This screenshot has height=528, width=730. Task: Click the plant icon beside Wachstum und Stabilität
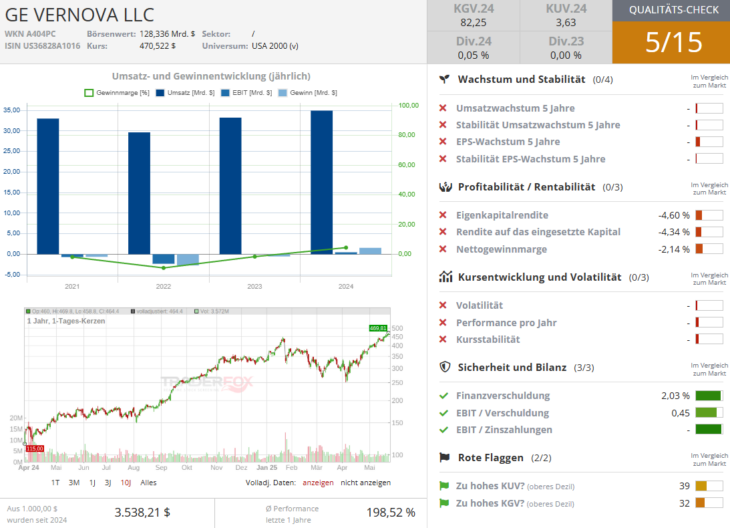445,79
